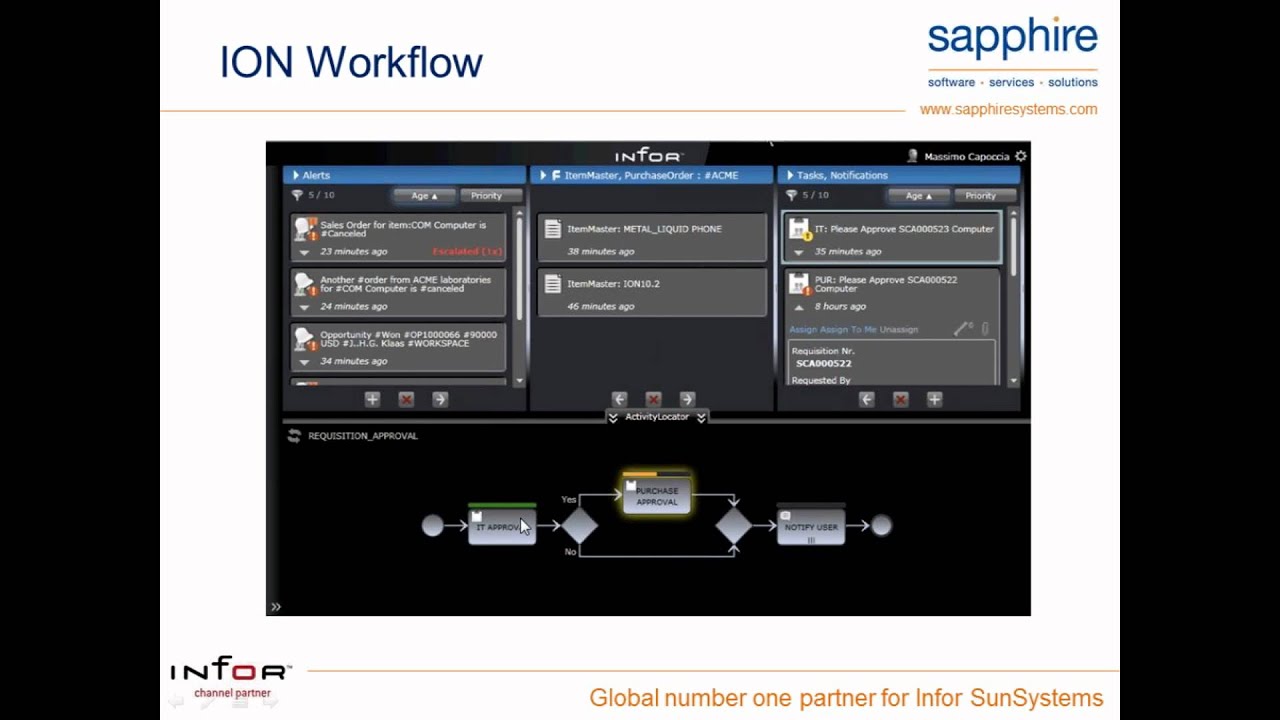Click the red X button under Alerts panel
The image size is (1280, 720).
coord(406,399)
